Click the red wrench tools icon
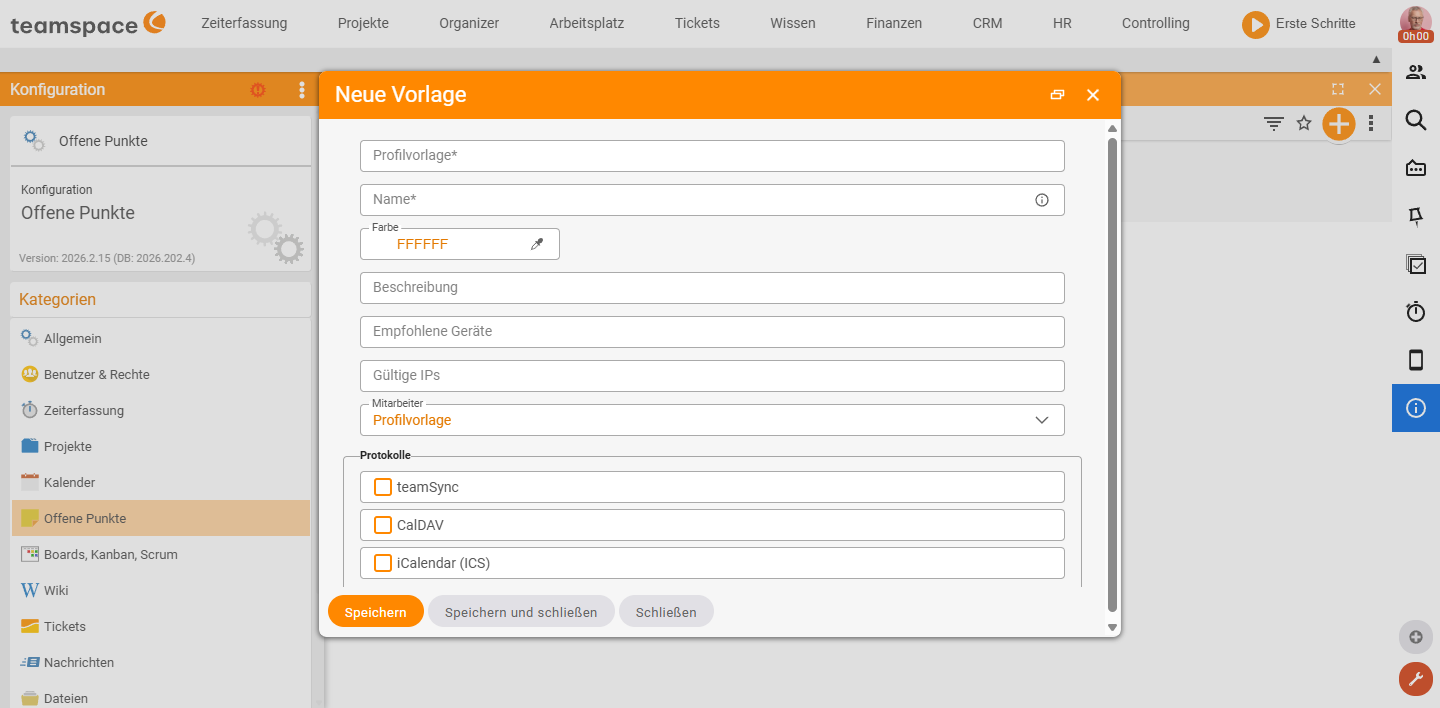 [1415, 679]
